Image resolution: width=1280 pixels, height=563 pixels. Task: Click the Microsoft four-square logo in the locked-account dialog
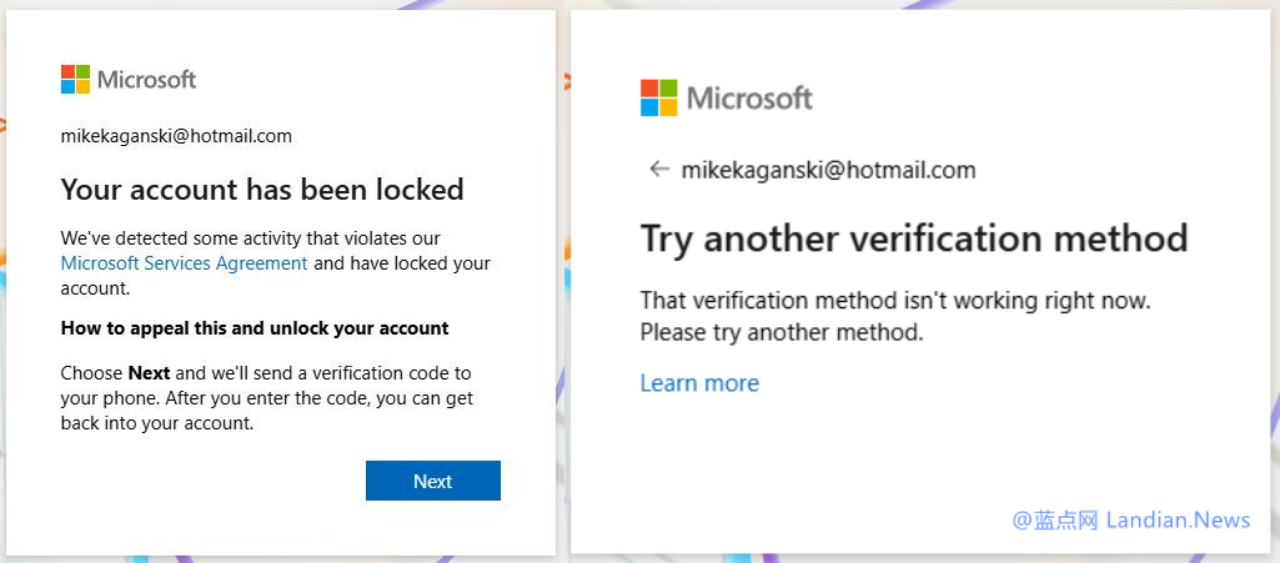pos(75,80)
